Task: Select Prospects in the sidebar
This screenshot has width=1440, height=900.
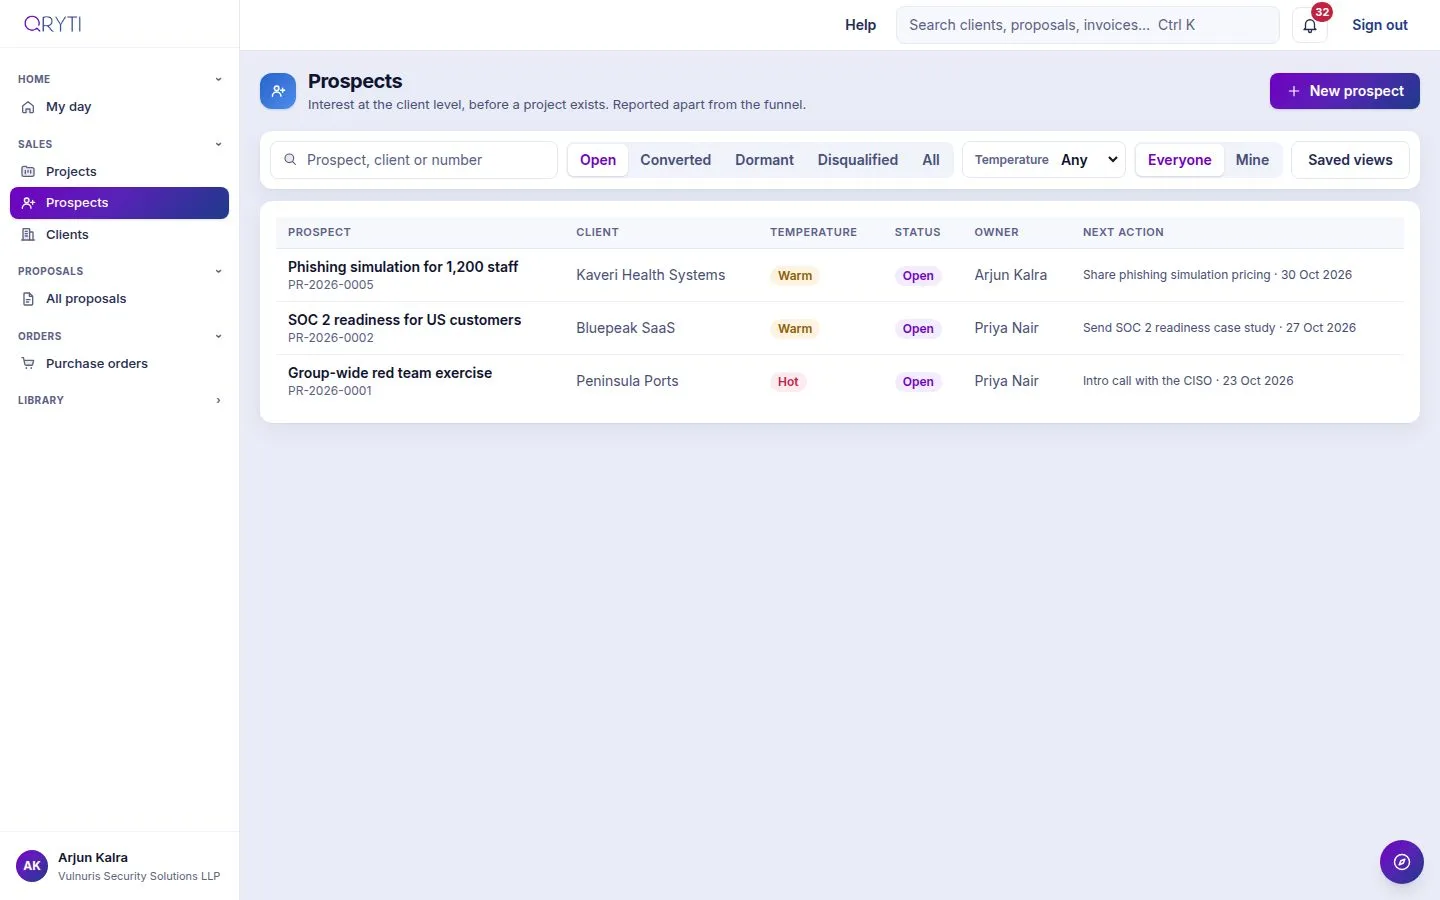Action: point(119,203)
